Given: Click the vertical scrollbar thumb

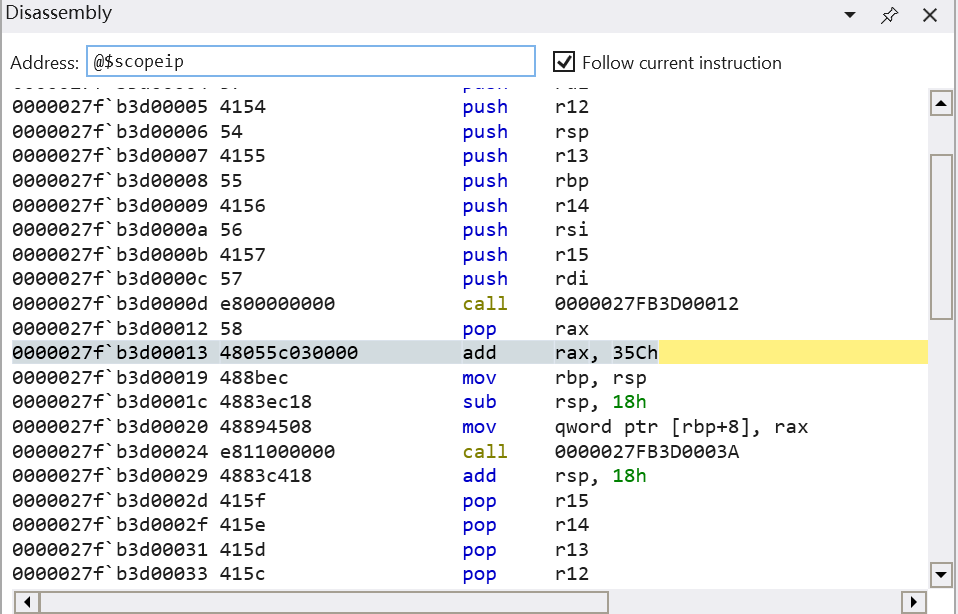Looking at the screenshot, I should coord(941,235).
